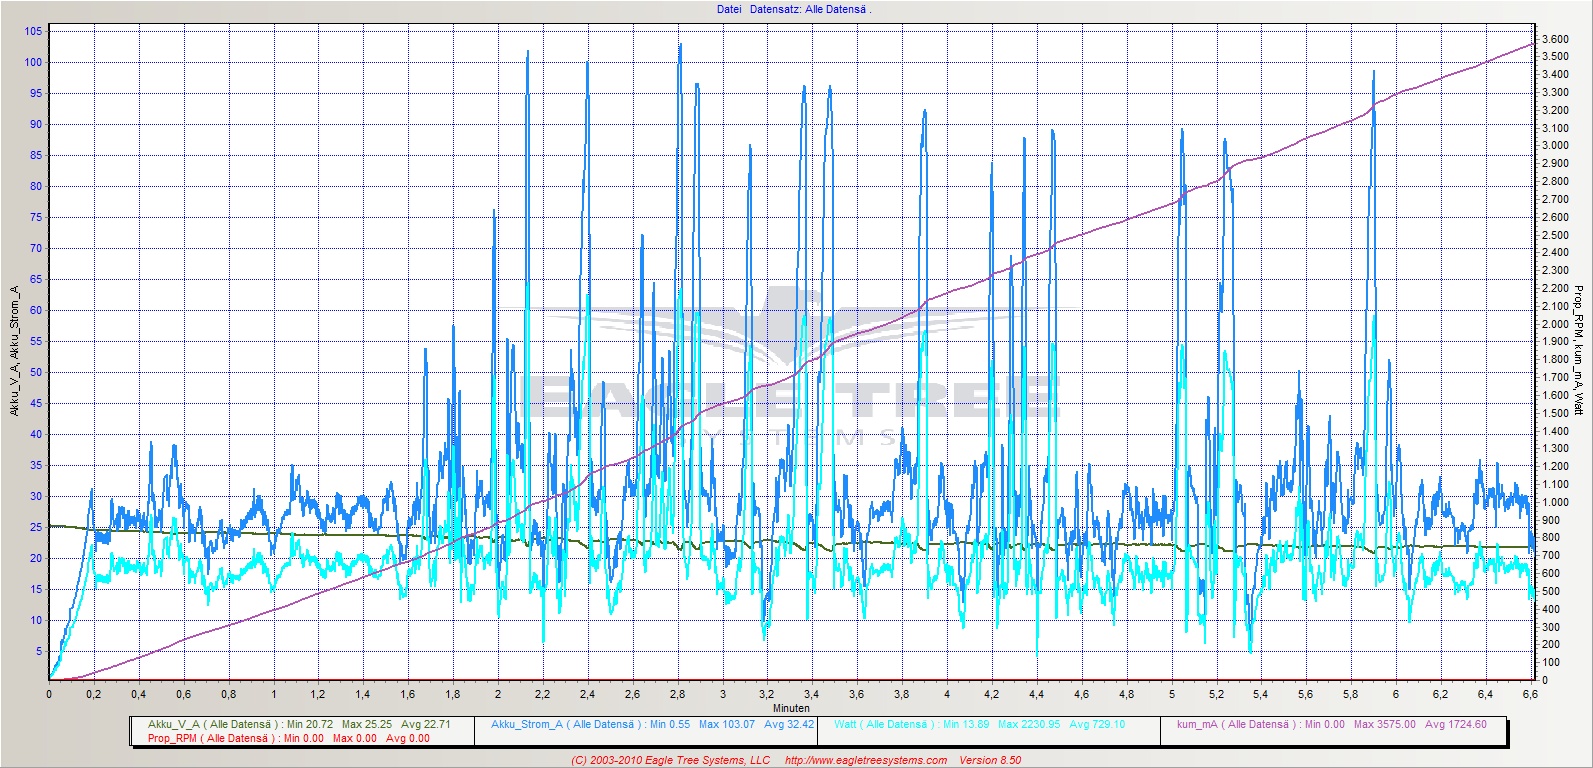The image size is (1593, 768).
Task: Open the eagletreesystems.com URL link
Action: click(x=865, y=760)
